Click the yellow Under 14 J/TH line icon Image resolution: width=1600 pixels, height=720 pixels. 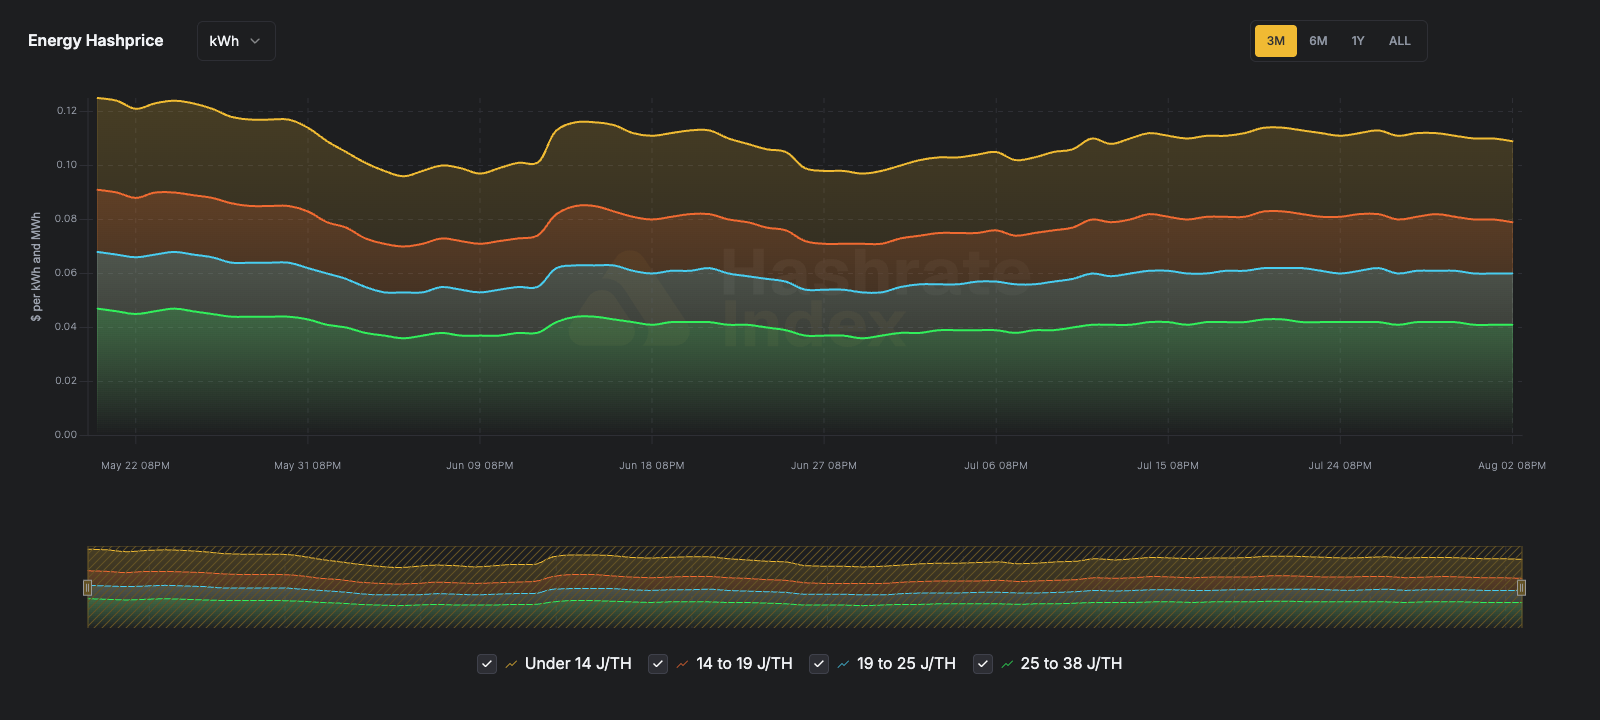coord(511,664)
